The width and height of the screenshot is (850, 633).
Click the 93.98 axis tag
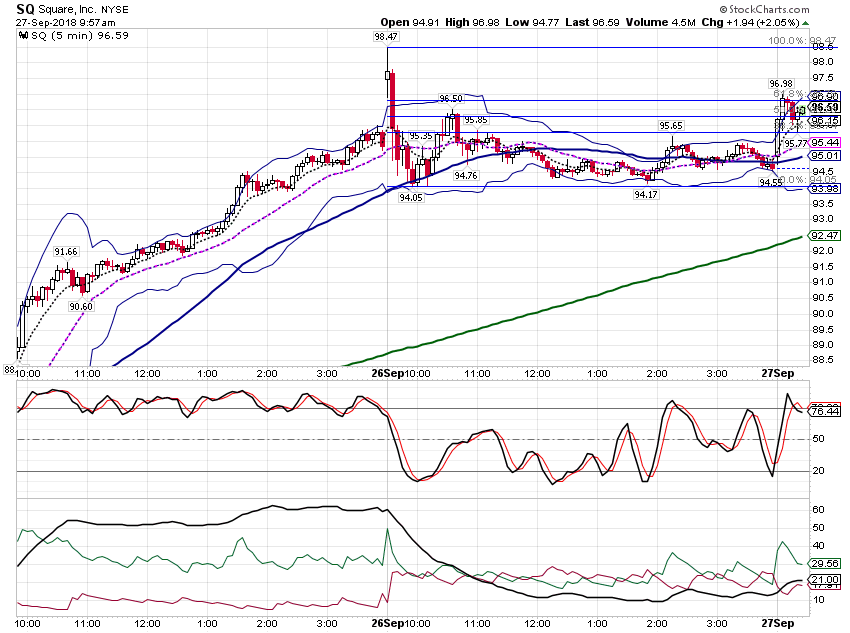tap(825, 189)
